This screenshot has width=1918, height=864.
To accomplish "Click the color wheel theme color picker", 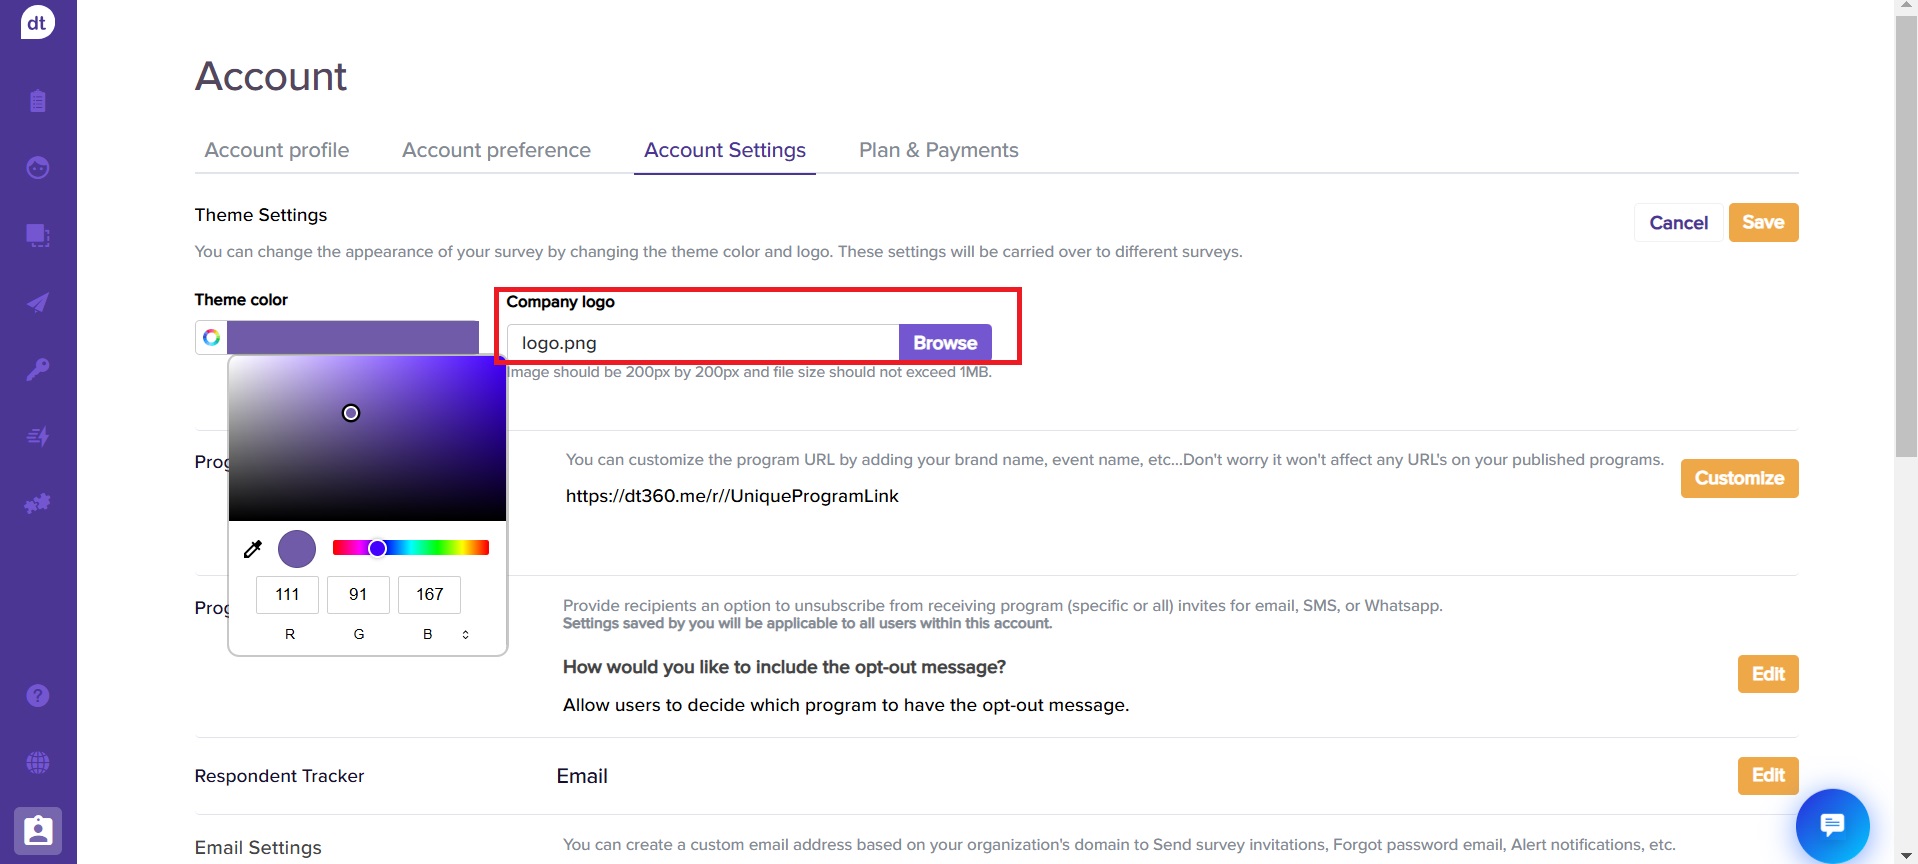I will (211, 338).
